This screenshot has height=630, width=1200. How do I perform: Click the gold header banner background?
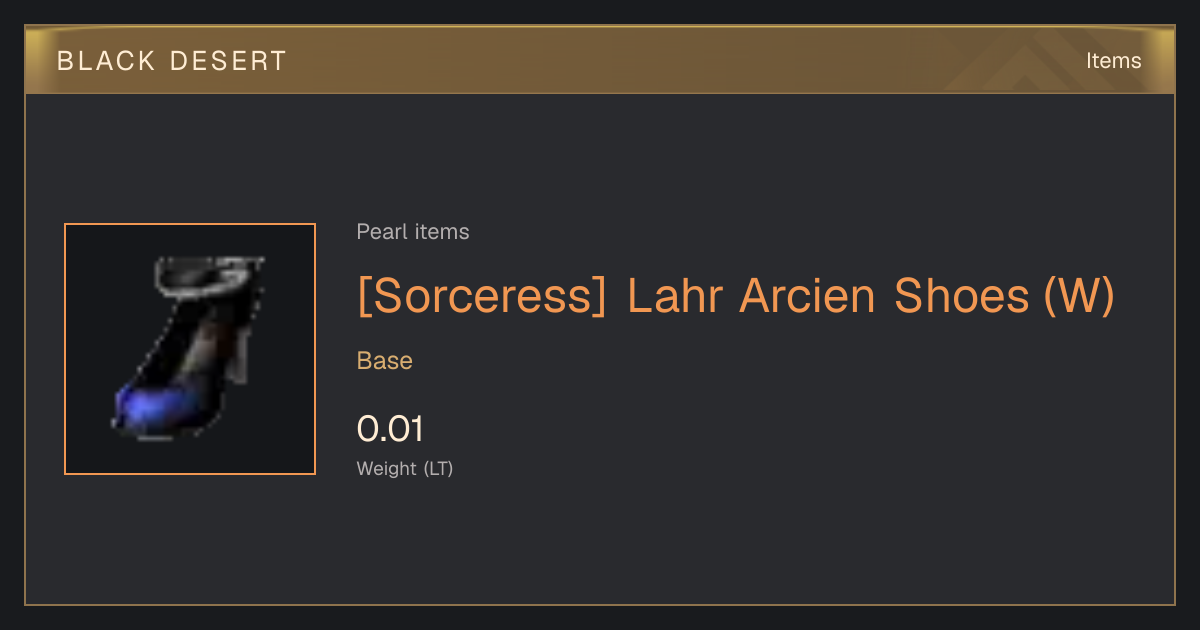[600, 61]
